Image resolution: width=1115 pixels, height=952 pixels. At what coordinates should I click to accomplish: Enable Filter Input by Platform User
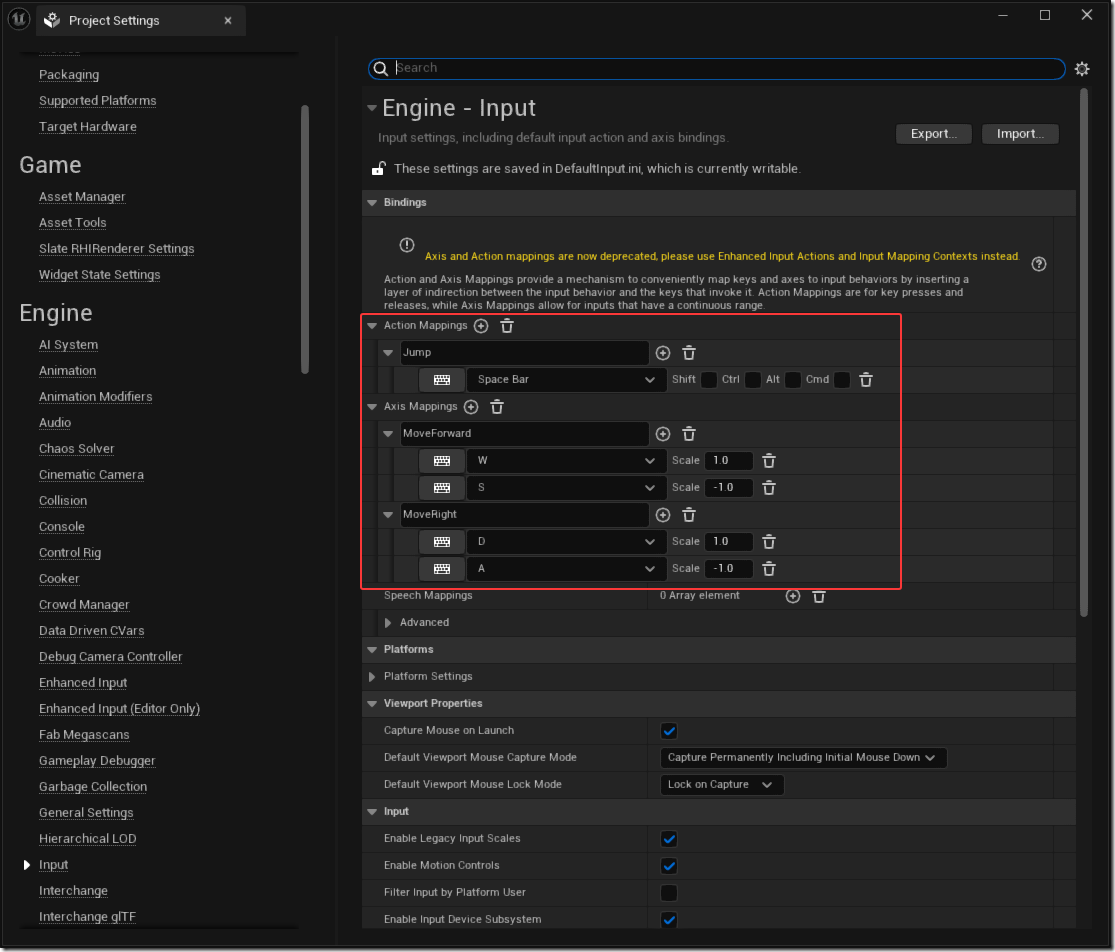coord(669,893)
